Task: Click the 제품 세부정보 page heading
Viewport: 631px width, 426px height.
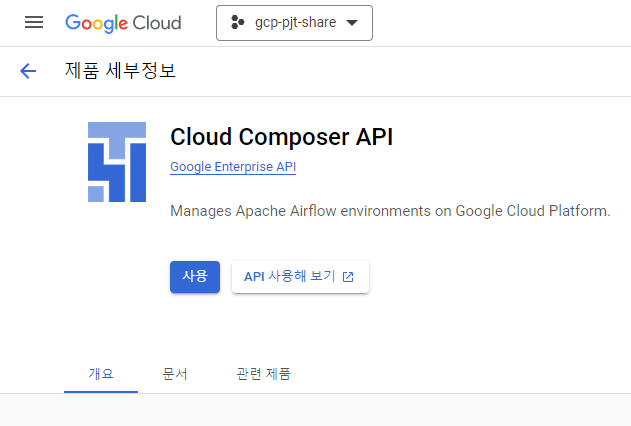Action: coord(120,71)
